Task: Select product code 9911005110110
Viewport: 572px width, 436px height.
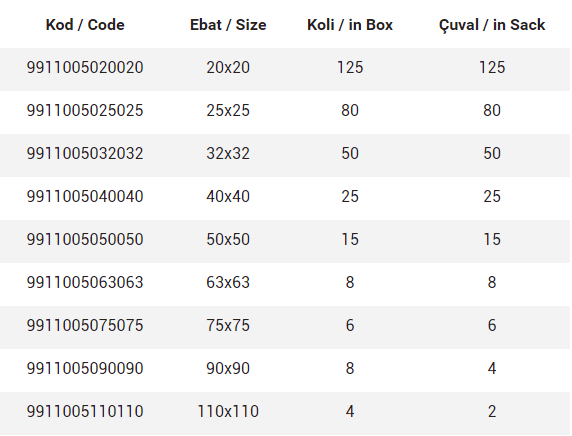Action: [x=85, y=412]
